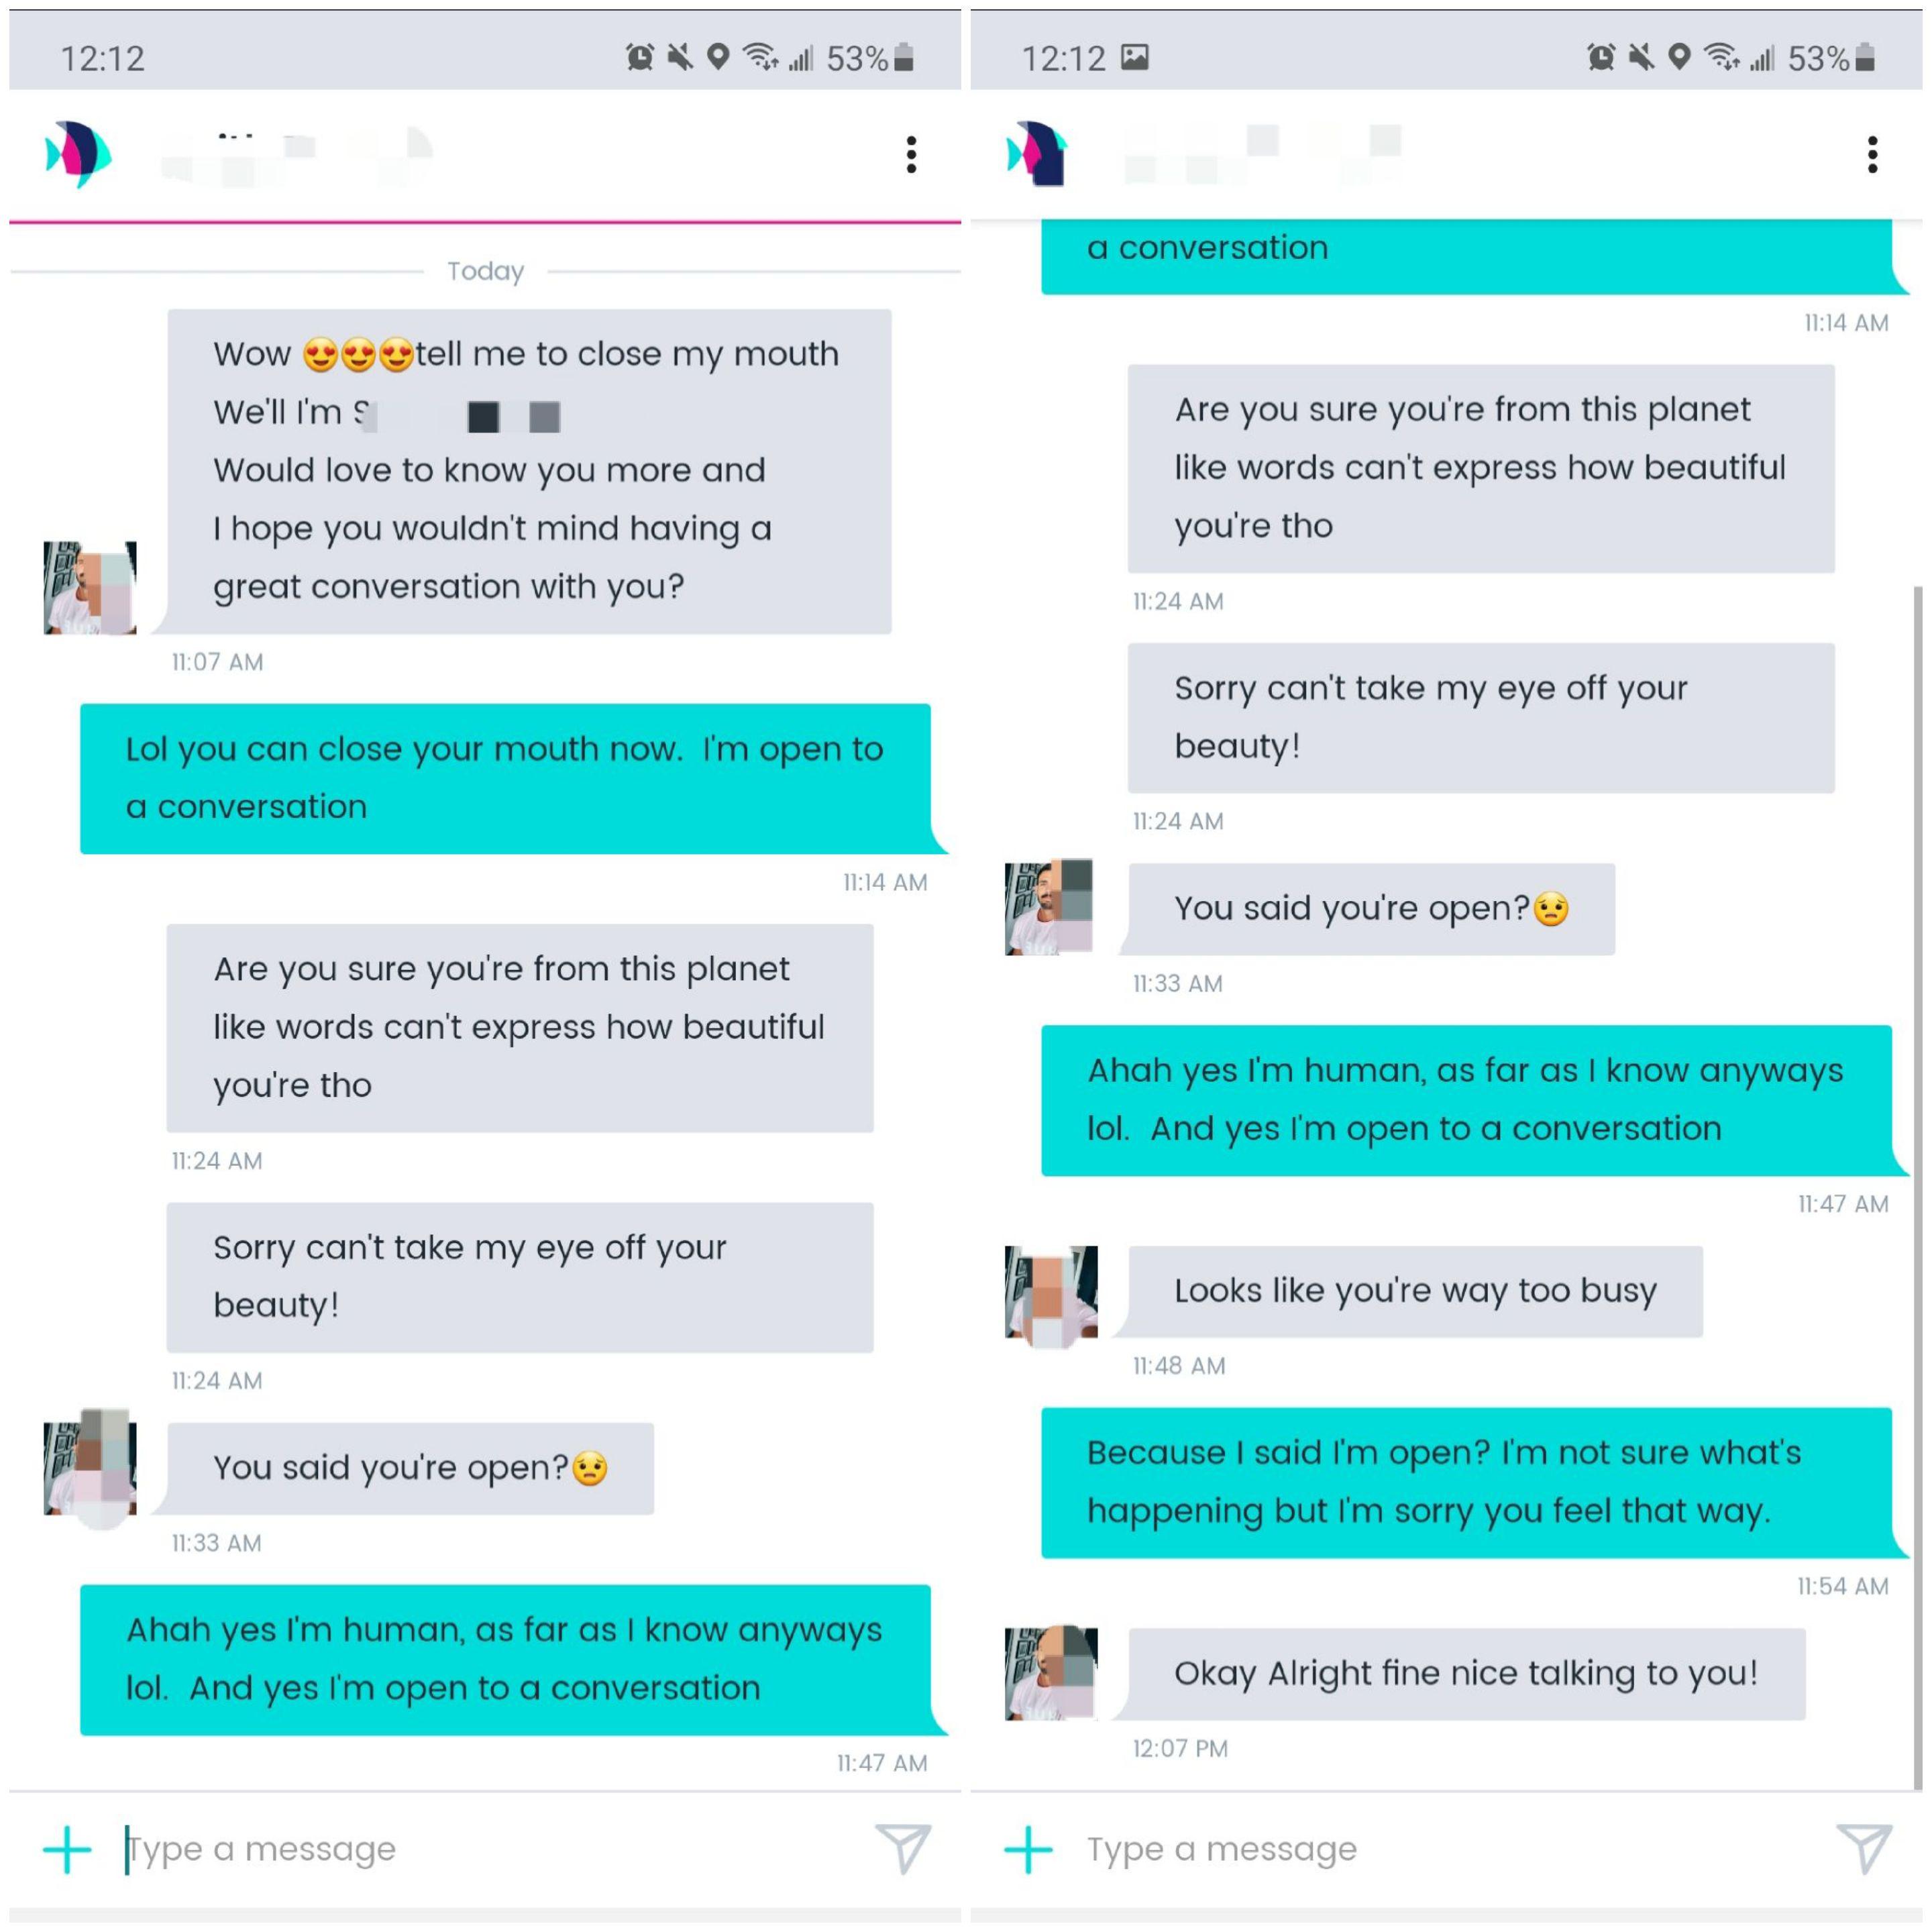Tap the fish logo in left chat header

click(78, 154)
